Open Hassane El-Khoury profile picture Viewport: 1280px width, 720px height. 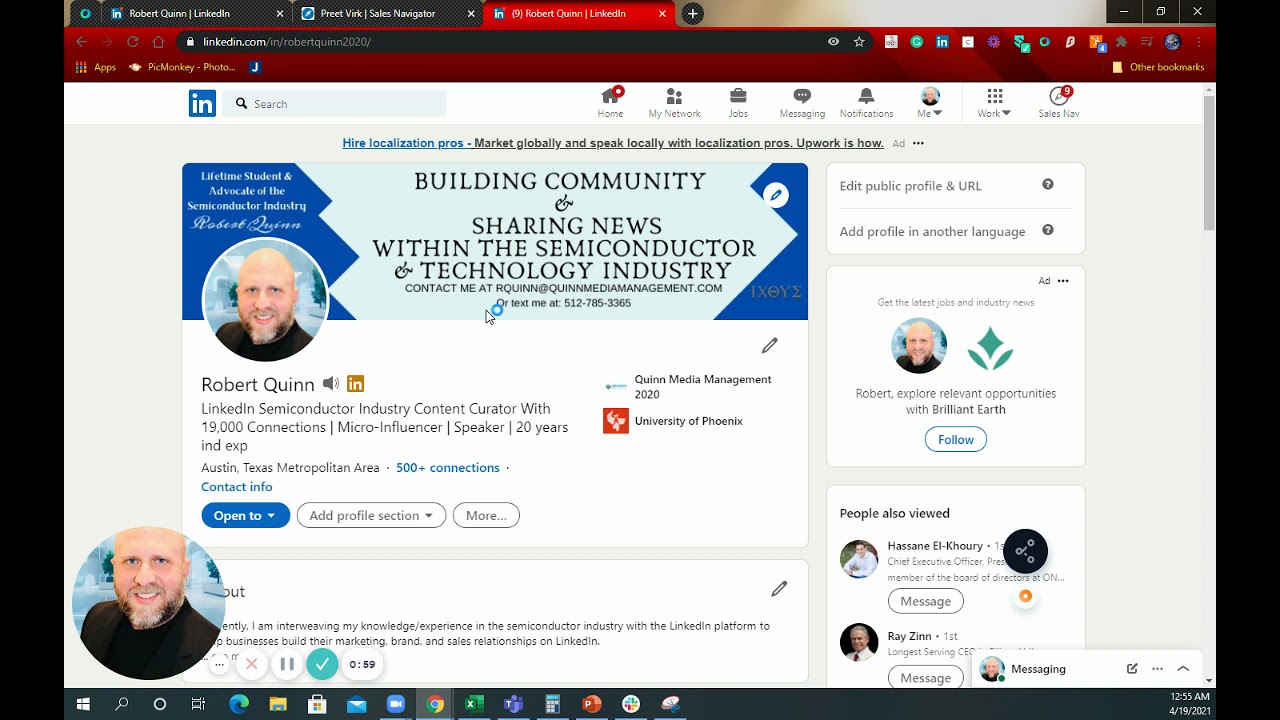point(859,559)
